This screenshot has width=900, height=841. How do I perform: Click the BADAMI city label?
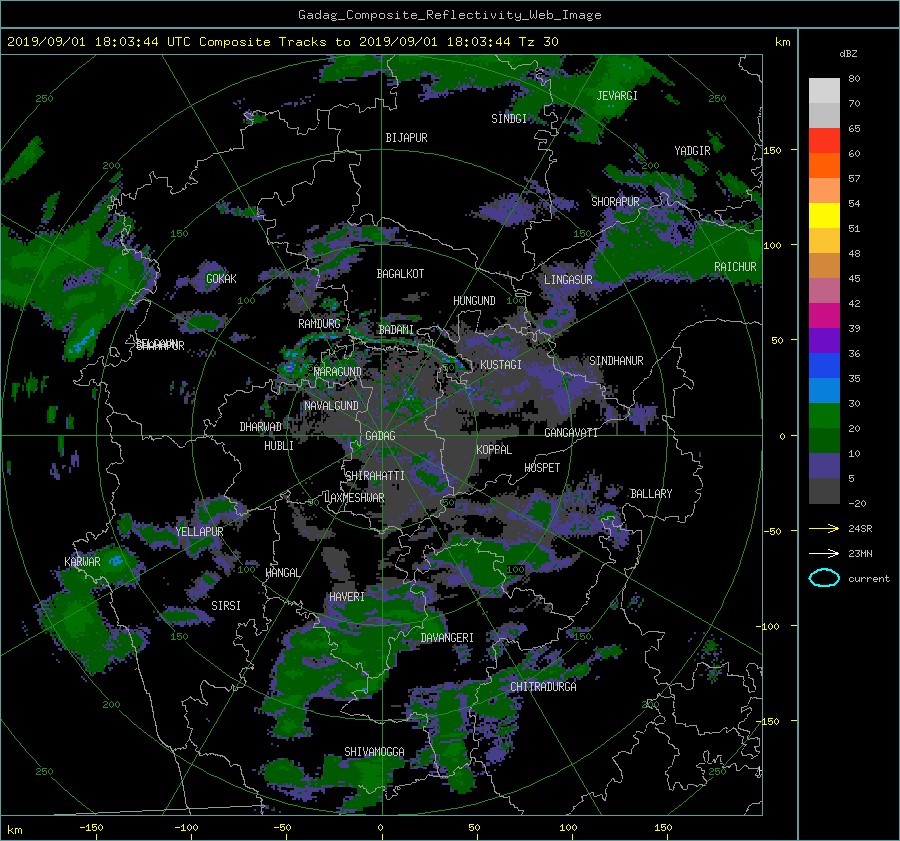[396, 330]
